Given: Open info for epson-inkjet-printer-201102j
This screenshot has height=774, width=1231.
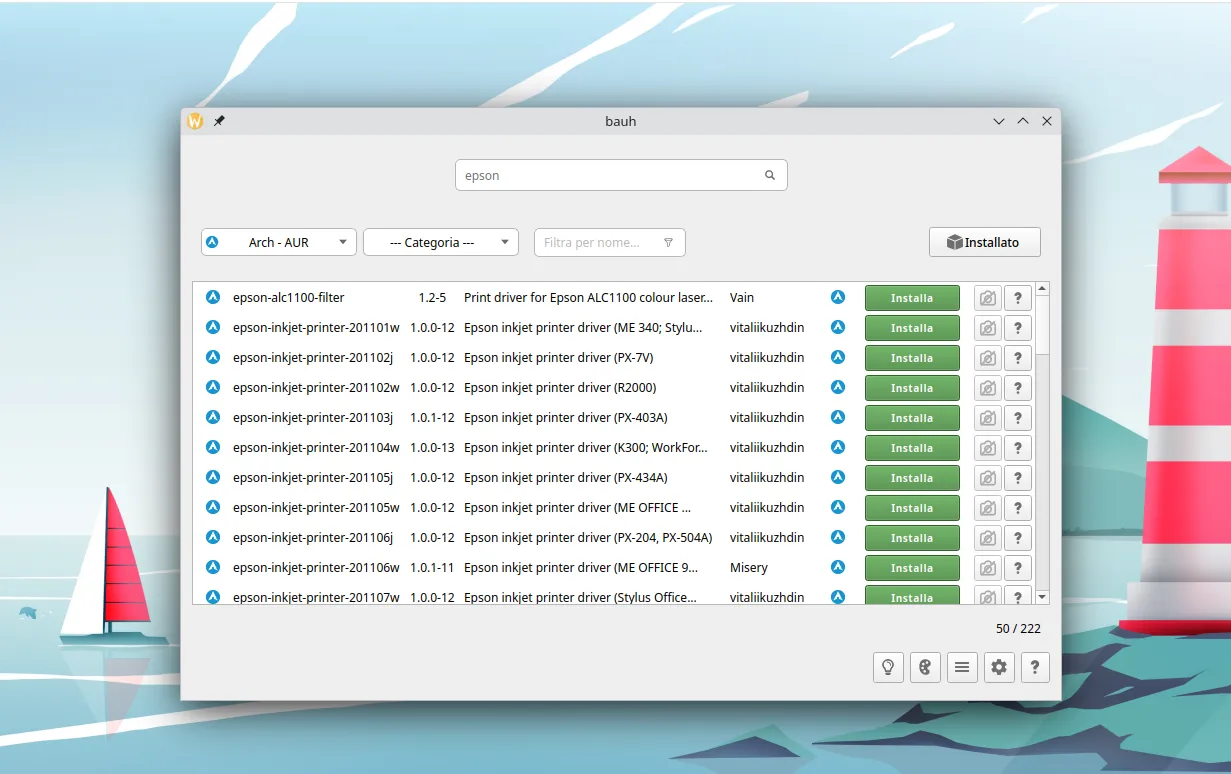Looking at the screenshot, I should (x=1017, y=358).
